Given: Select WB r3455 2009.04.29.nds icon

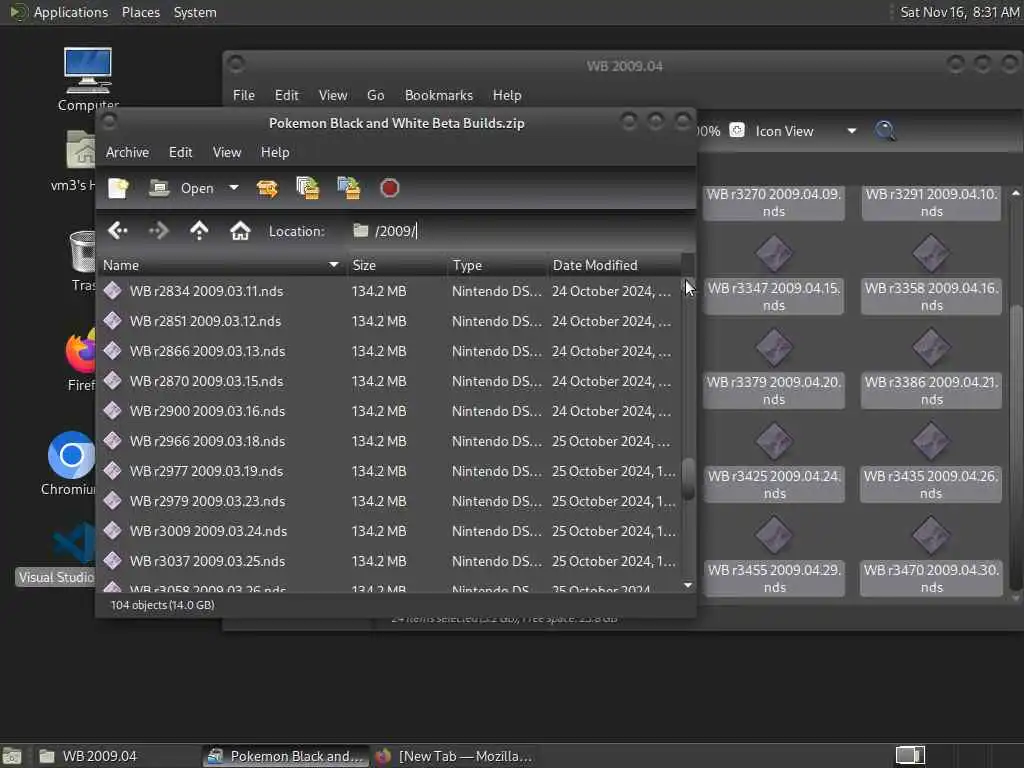Looking at the screenshot, I should tap(774, 536).
